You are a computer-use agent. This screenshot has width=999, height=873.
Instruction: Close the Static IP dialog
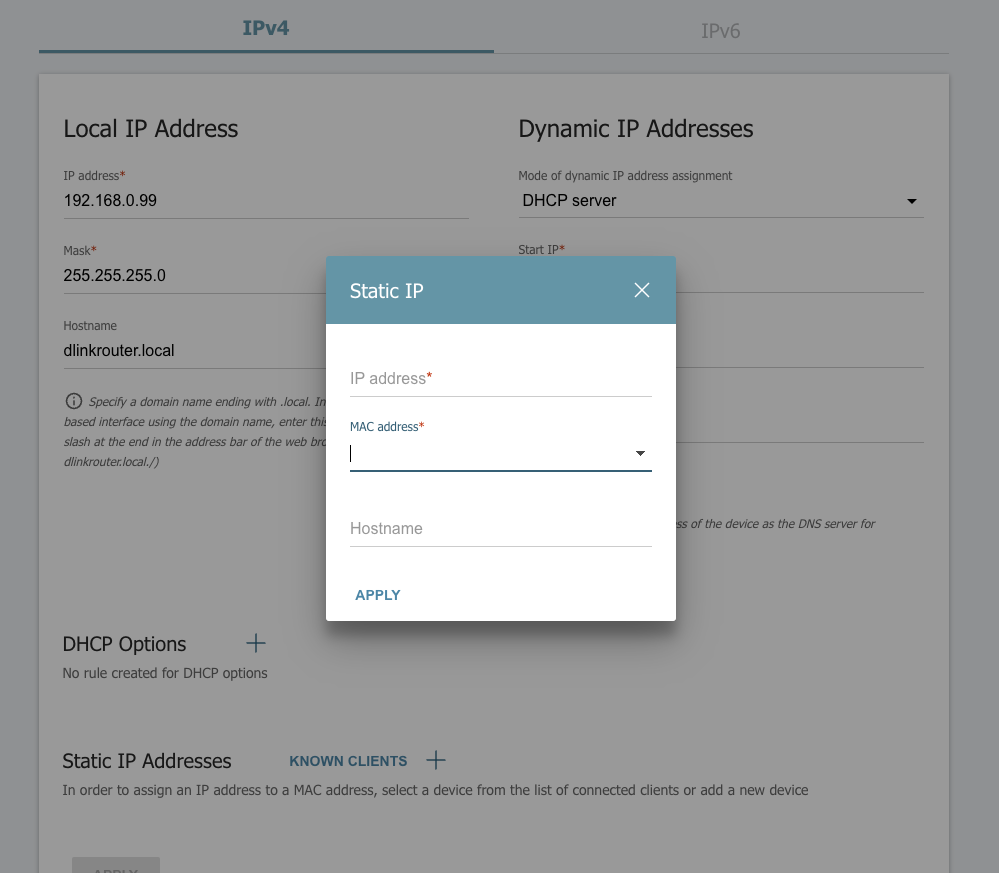point(642,290)
